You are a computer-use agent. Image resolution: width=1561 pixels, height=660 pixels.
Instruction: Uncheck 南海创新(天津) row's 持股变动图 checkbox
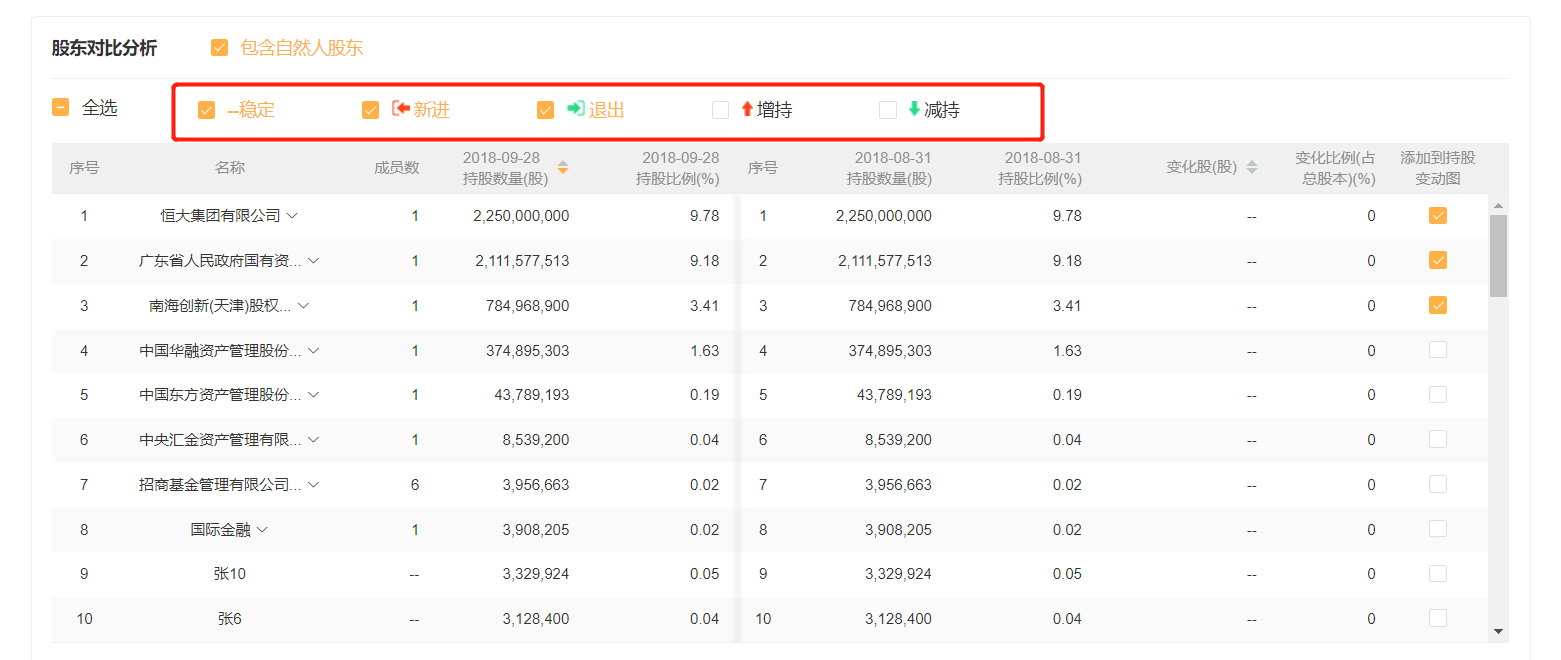click(x=1438, y=305)
